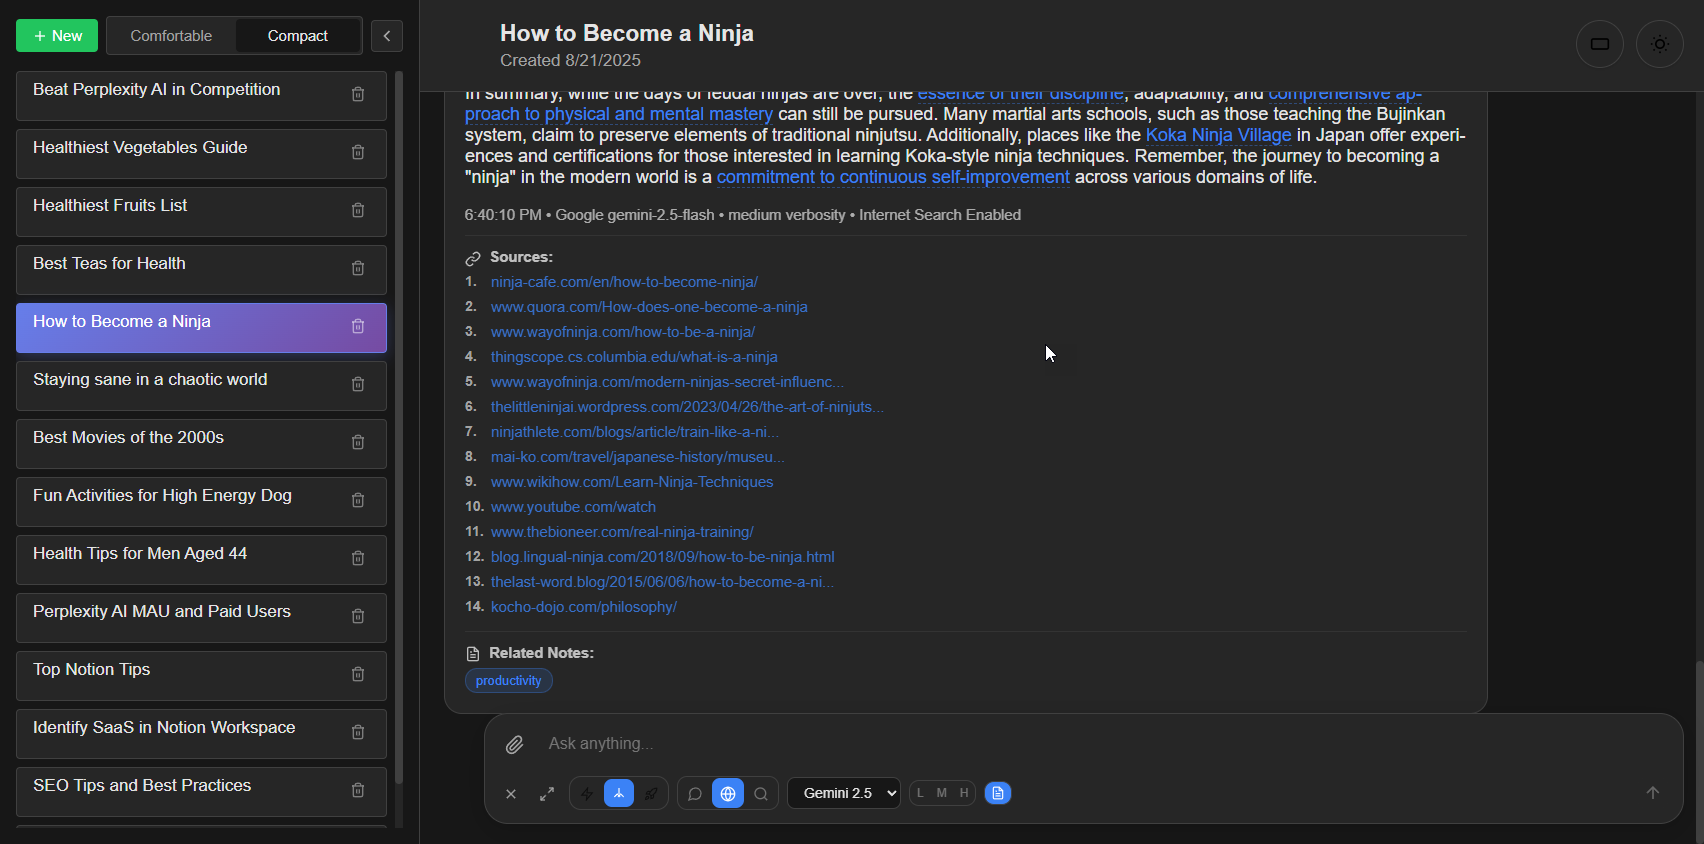
Task: Open the Gemini 2.5 model dropdown
Action: (x=844, y=793)
